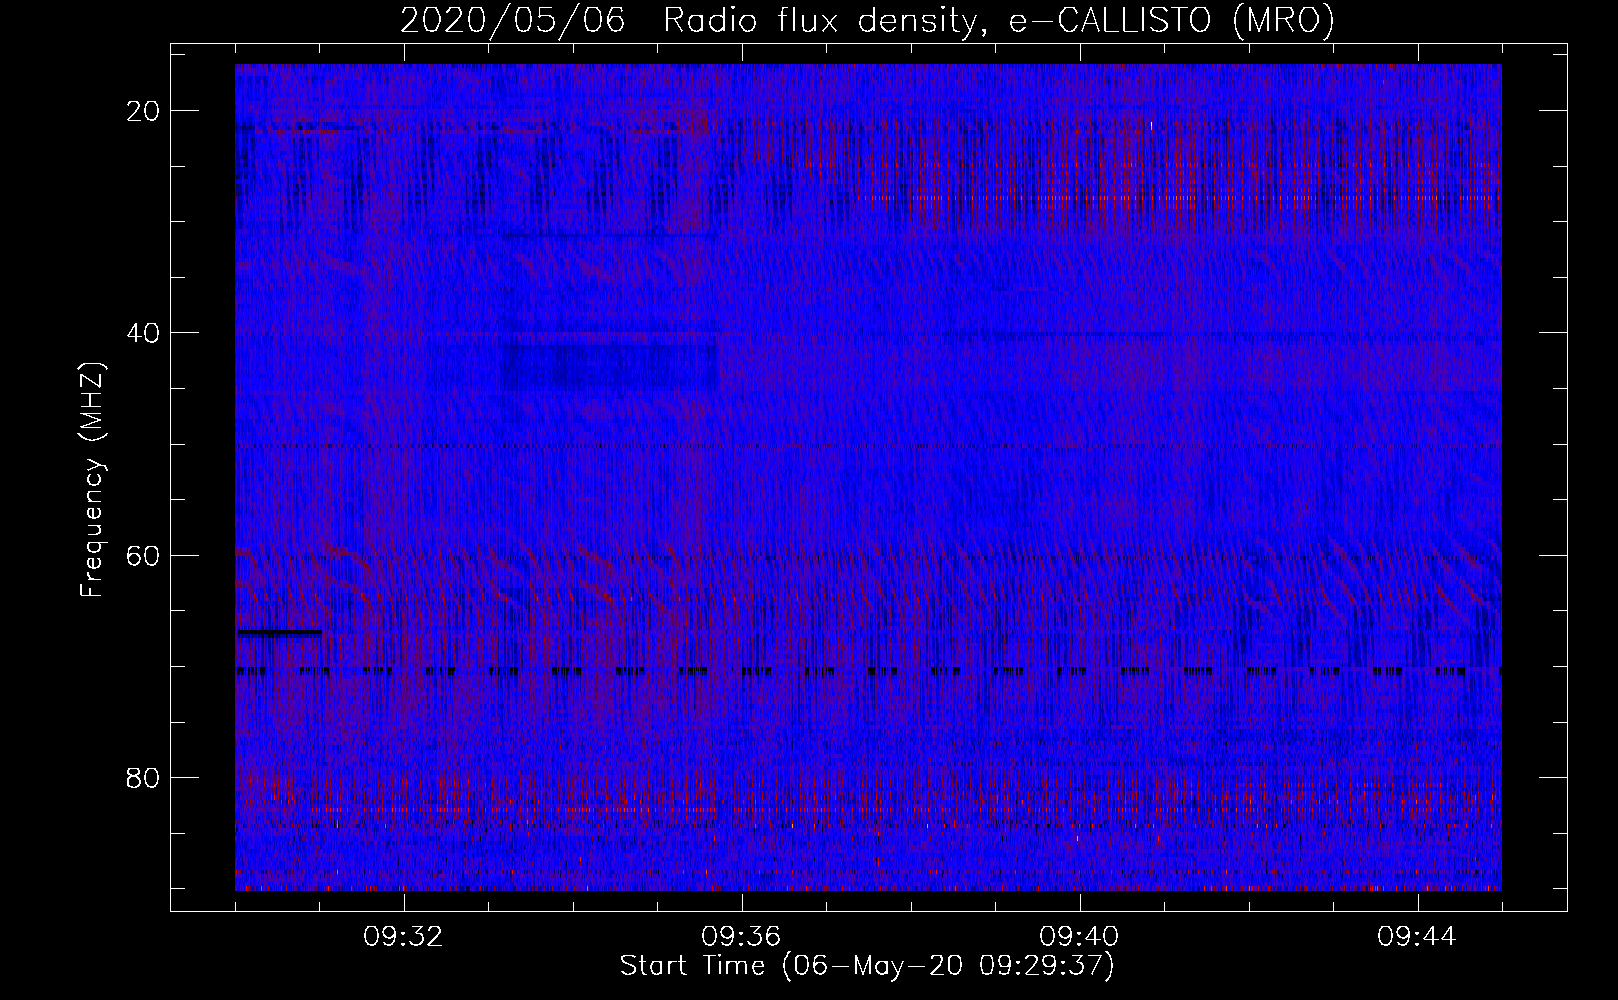Click the dark blue rectangular patch near 42 MHz
This screenshot has height=1000, width=1618.
coord(610,367)
